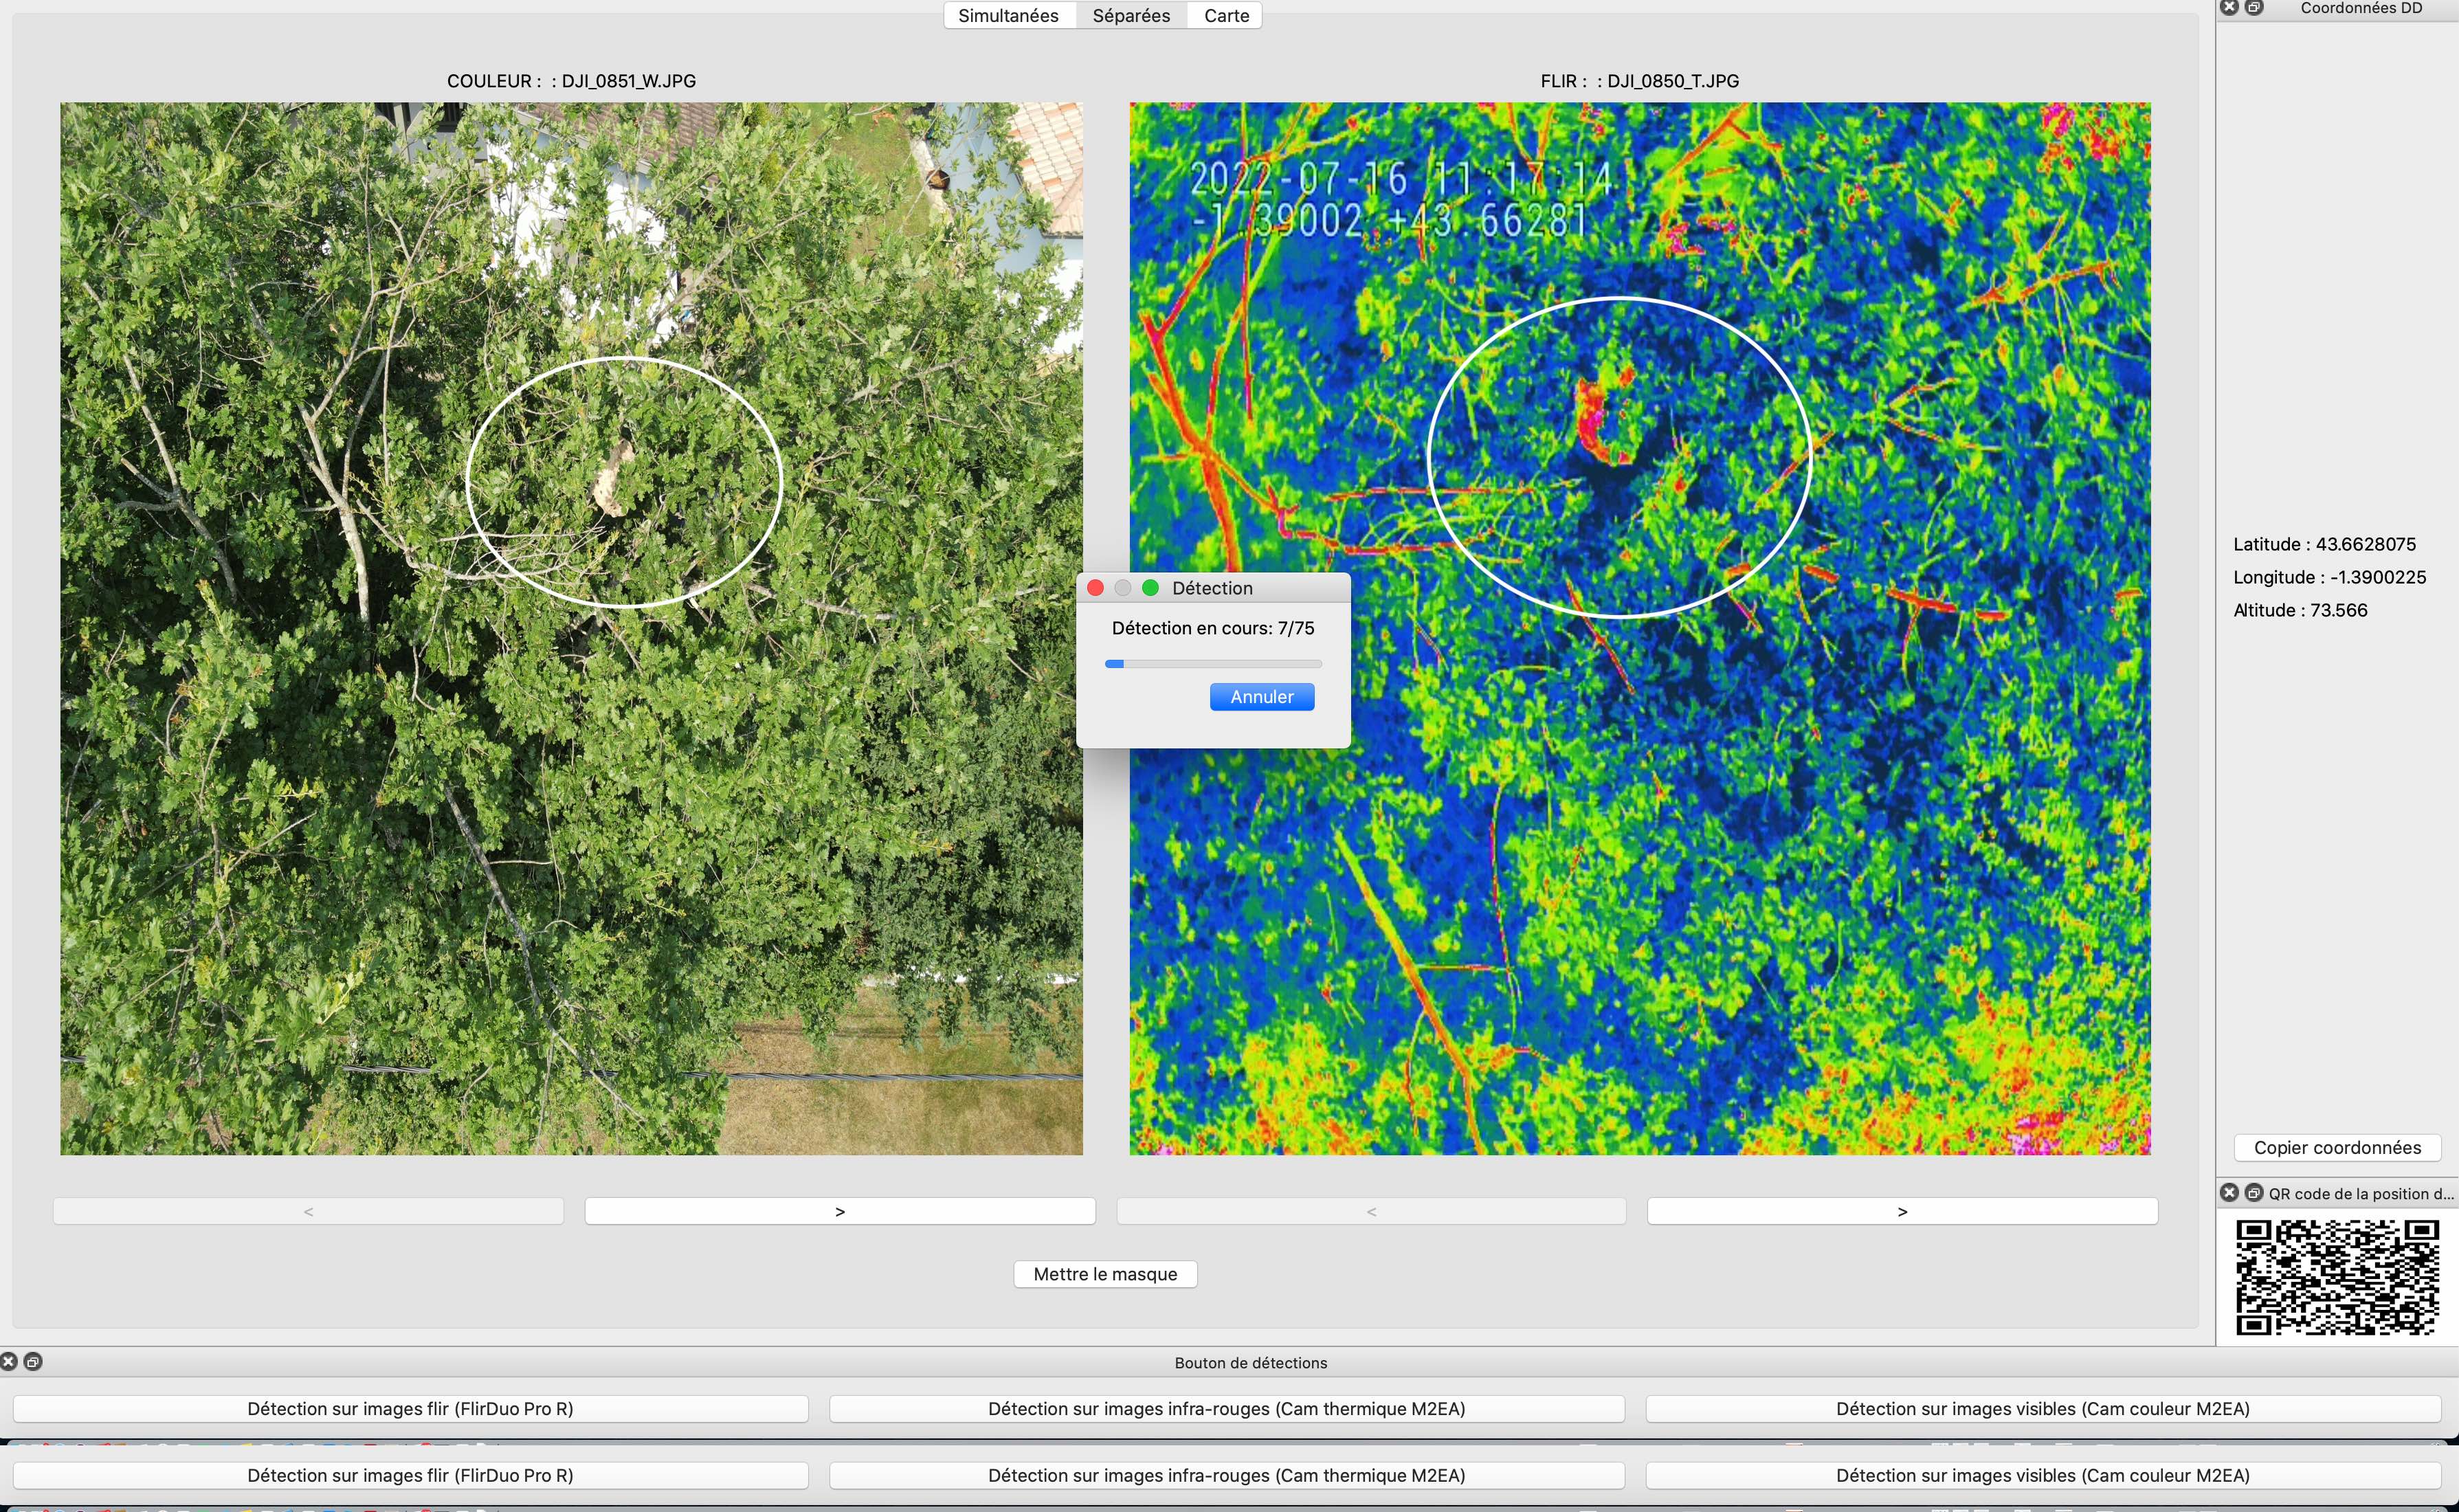Screen dimensions: 2459x1512
Task: Float the Bouton de détections panel
Action: point(33,1362)
